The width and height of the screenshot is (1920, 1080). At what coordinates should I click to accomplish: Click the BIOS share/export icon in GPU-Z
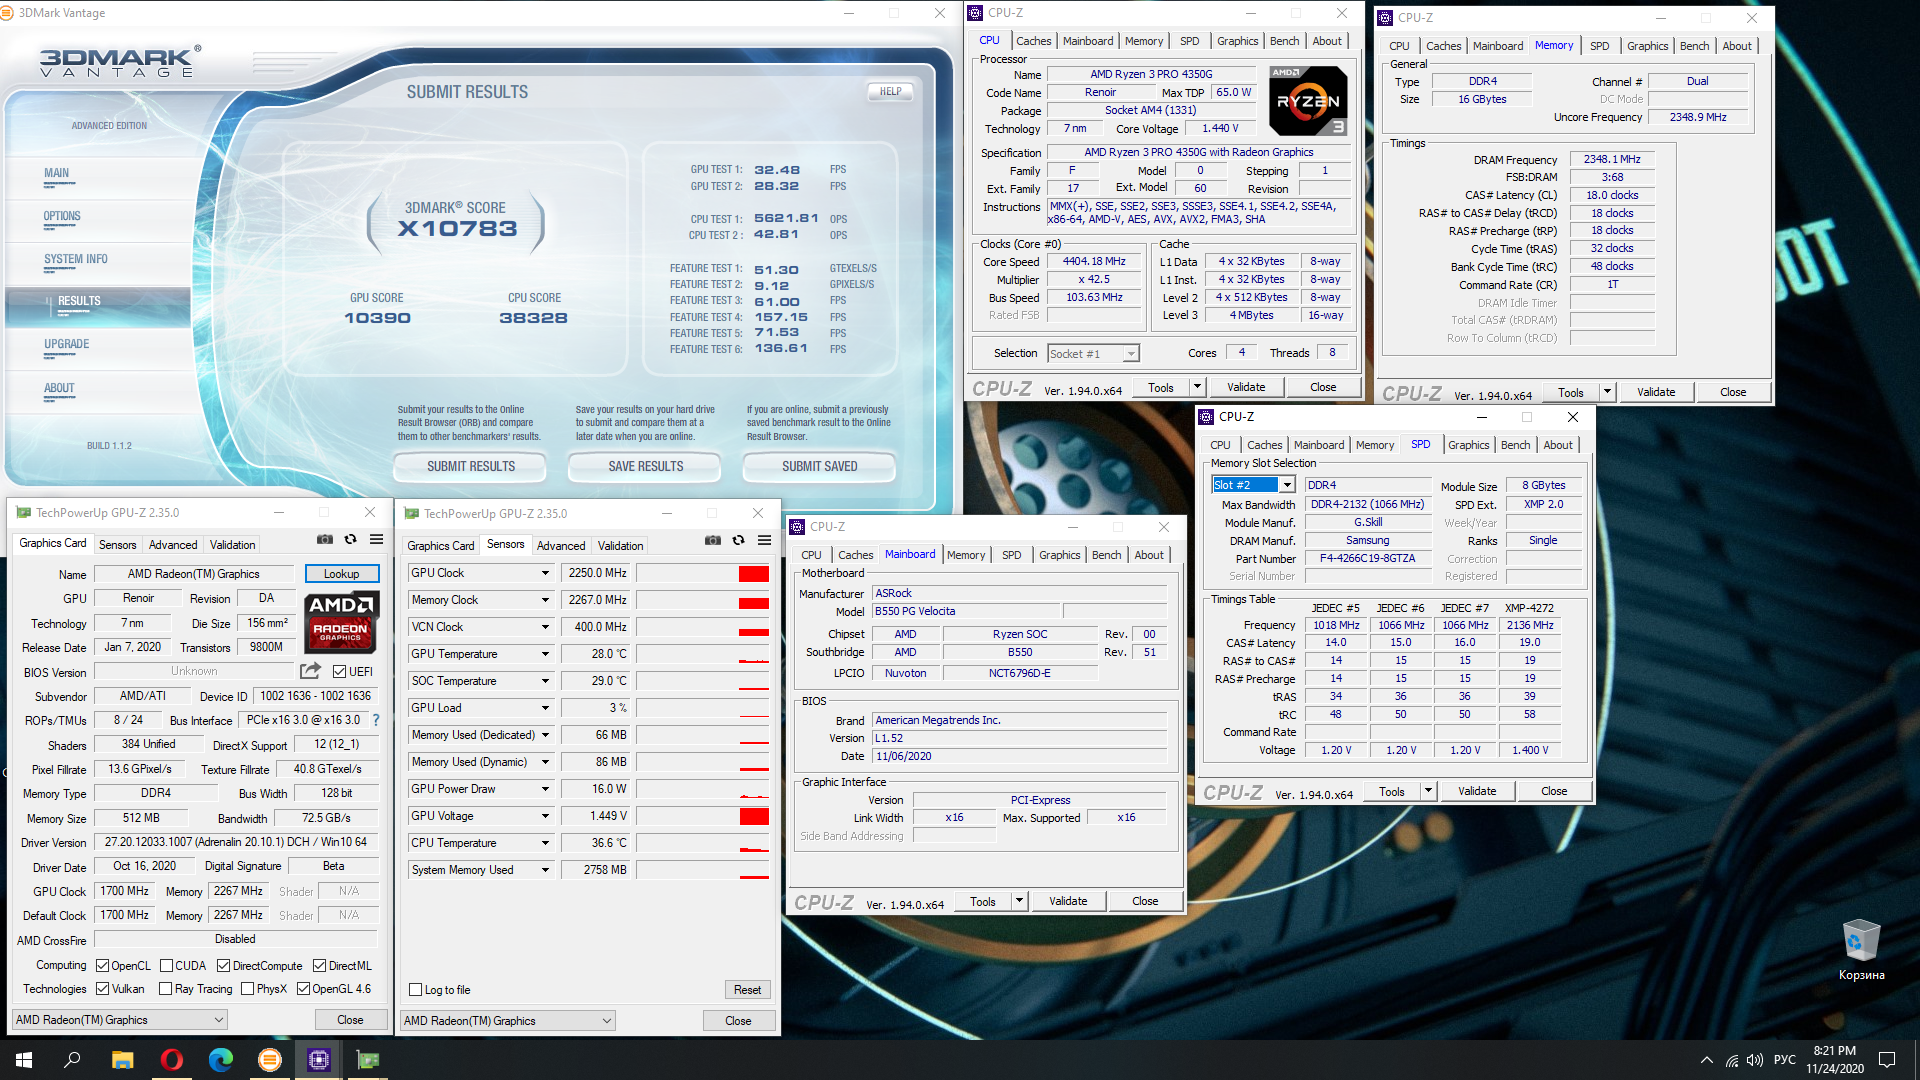point(311,671)
